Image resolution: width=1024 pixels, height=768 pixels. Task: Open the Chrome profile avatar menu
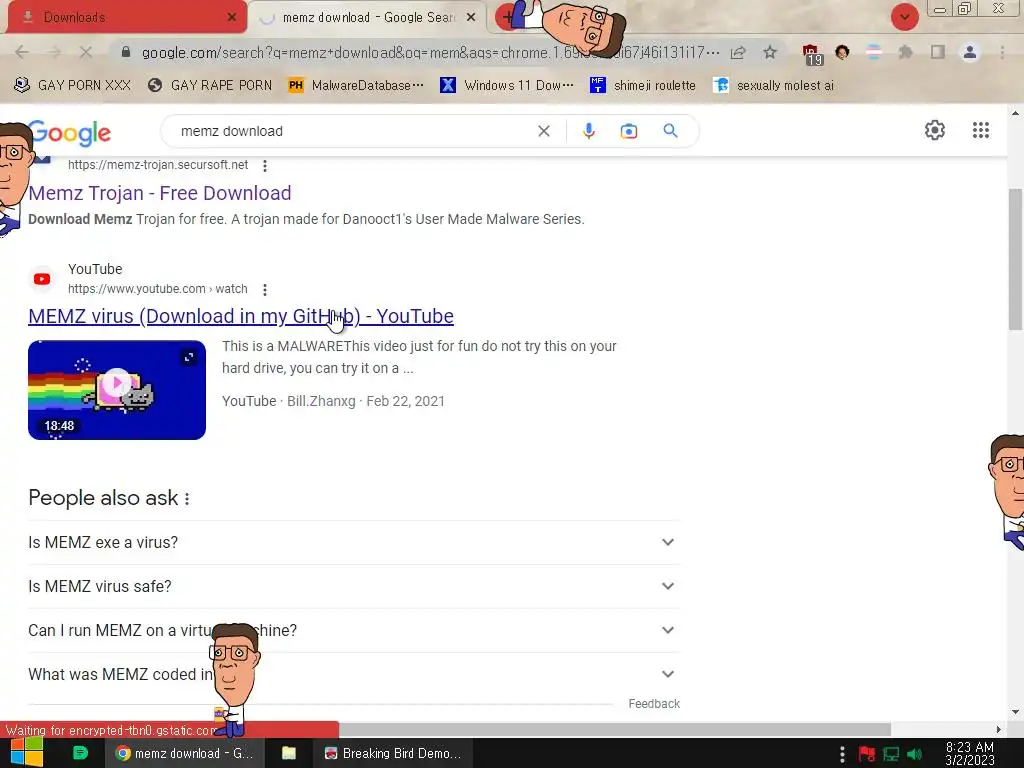click(x=970, y=52)
